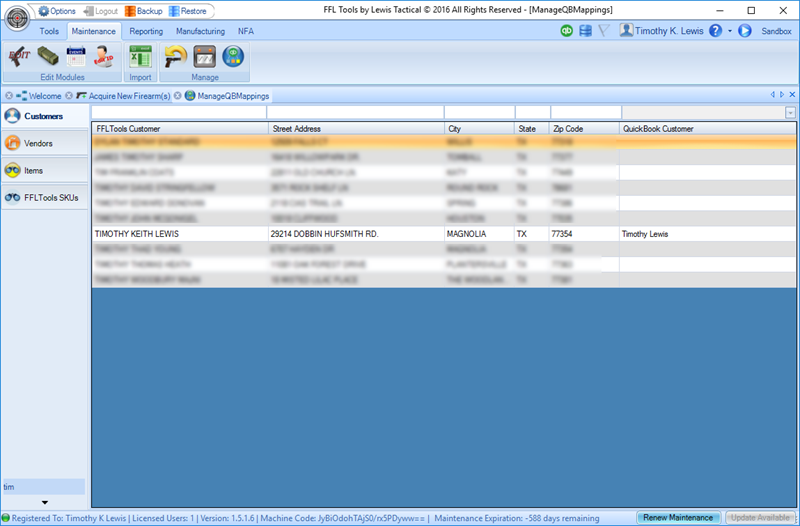This screenshot has width=800, height=526.
Task: Open Options with the gear icon
Action: pyautogui.click(x=57, y=11)
